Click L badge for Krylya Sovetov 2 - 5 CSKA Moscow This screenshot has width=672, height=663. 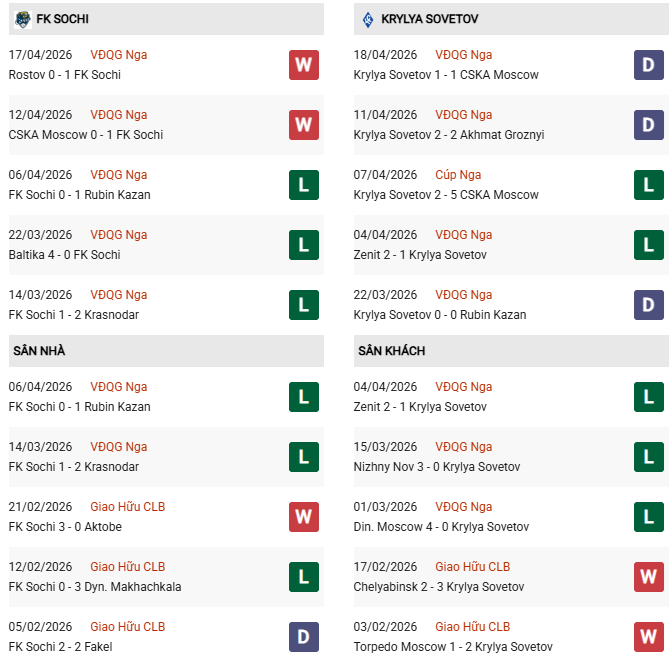click(649, 185)
